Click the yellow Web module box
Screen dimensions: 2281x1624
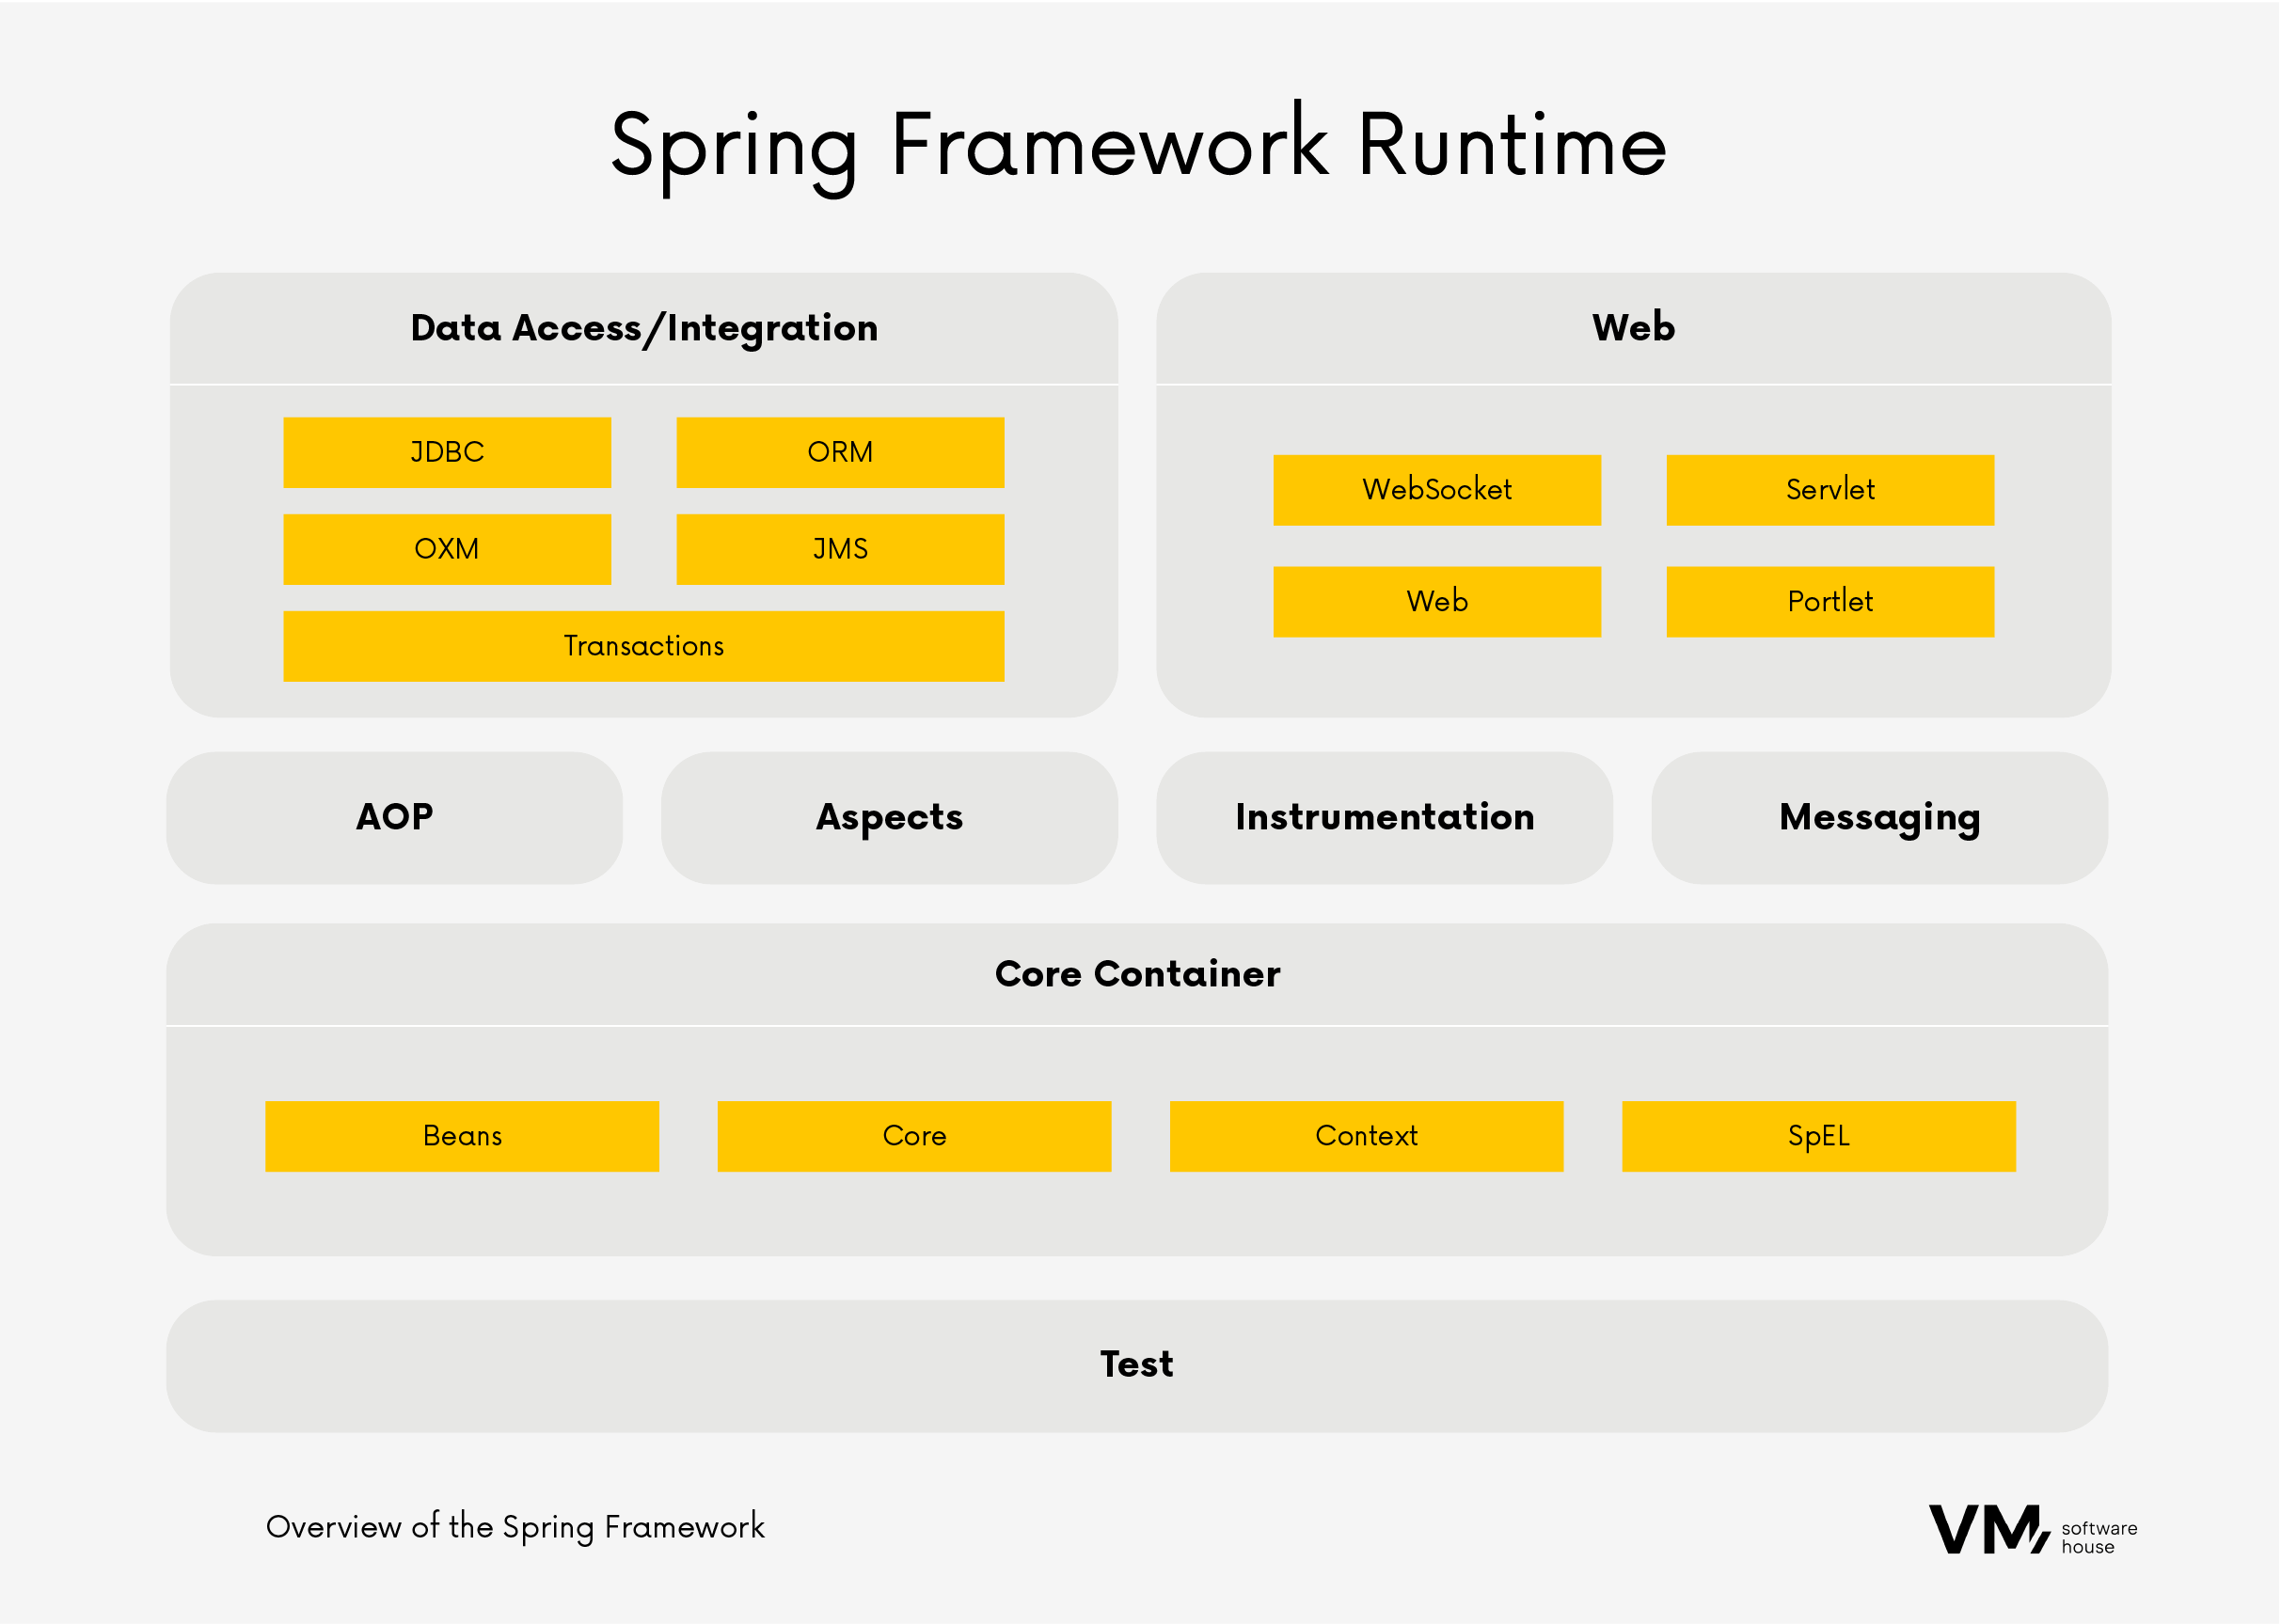pos(1436,601)
